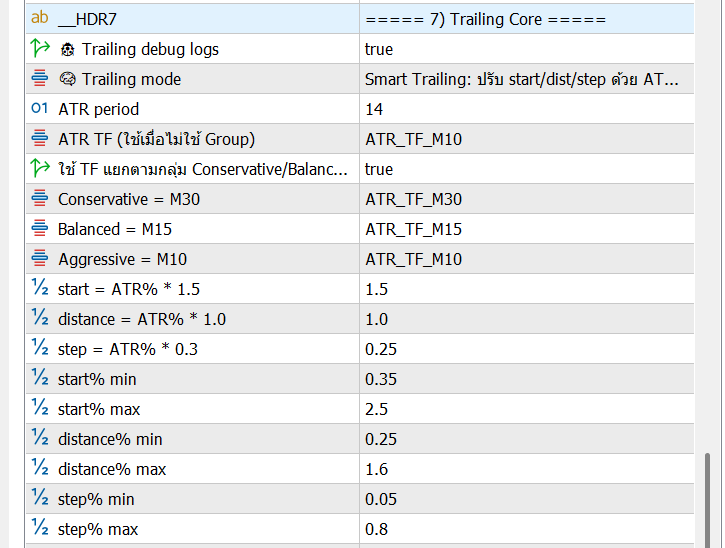Image resolution: width=725 pixels, height=548 pixels.
Task: Open the ATR TF ATR_TF_M10 fallback dropdown
Action: pyautogui.click(x=413, y=139)
